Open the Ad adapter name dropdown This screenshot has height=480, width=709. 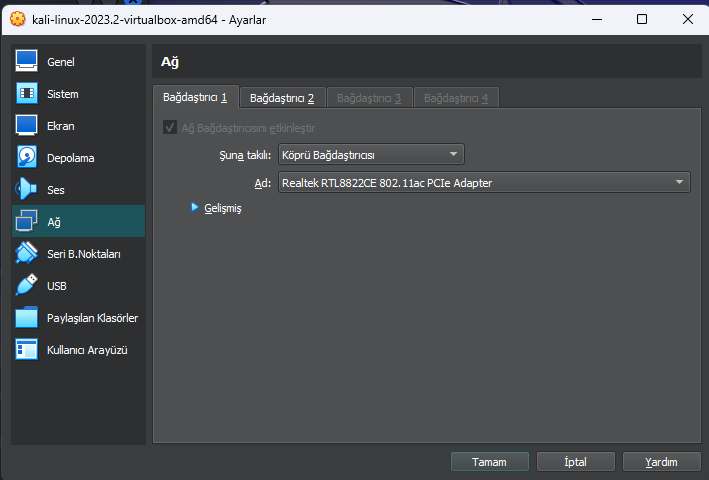click(x=484, y=182)
